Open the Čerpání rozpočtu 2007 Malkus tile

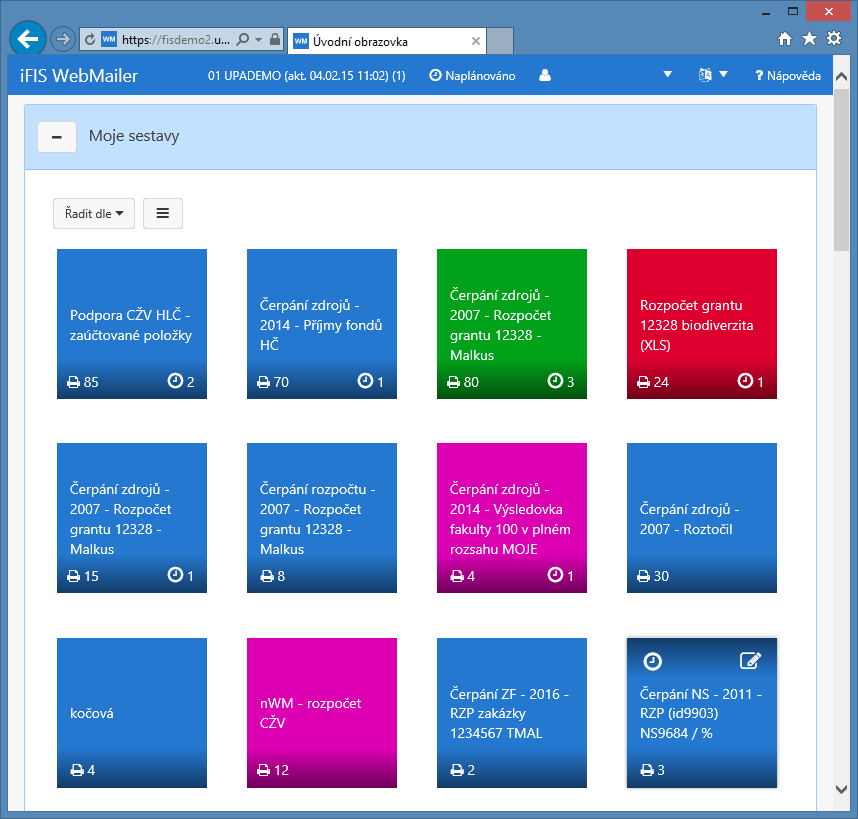[x=322, y=518]
